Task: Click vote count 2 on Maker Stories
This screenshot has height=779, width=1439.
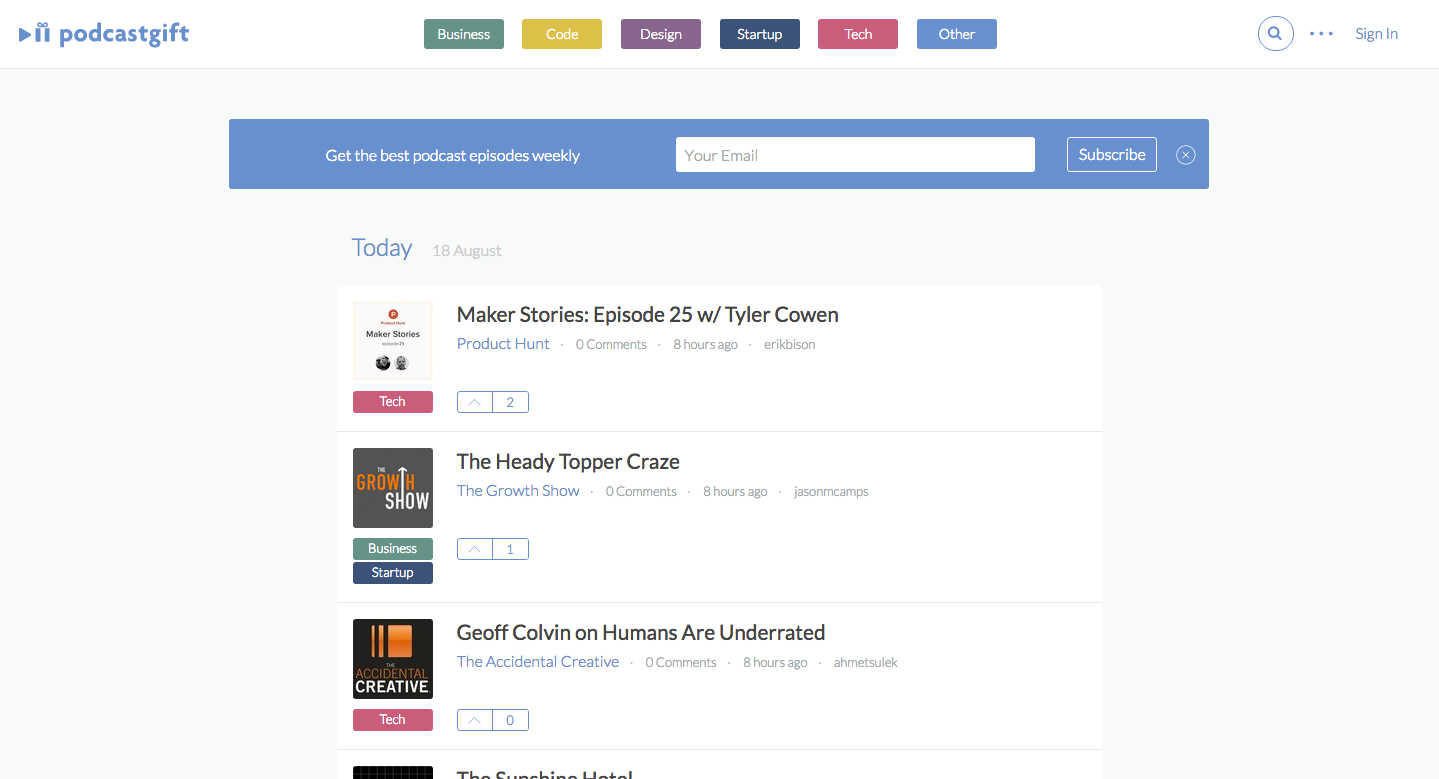Action: pyautogui.click(x=510, y=402)
